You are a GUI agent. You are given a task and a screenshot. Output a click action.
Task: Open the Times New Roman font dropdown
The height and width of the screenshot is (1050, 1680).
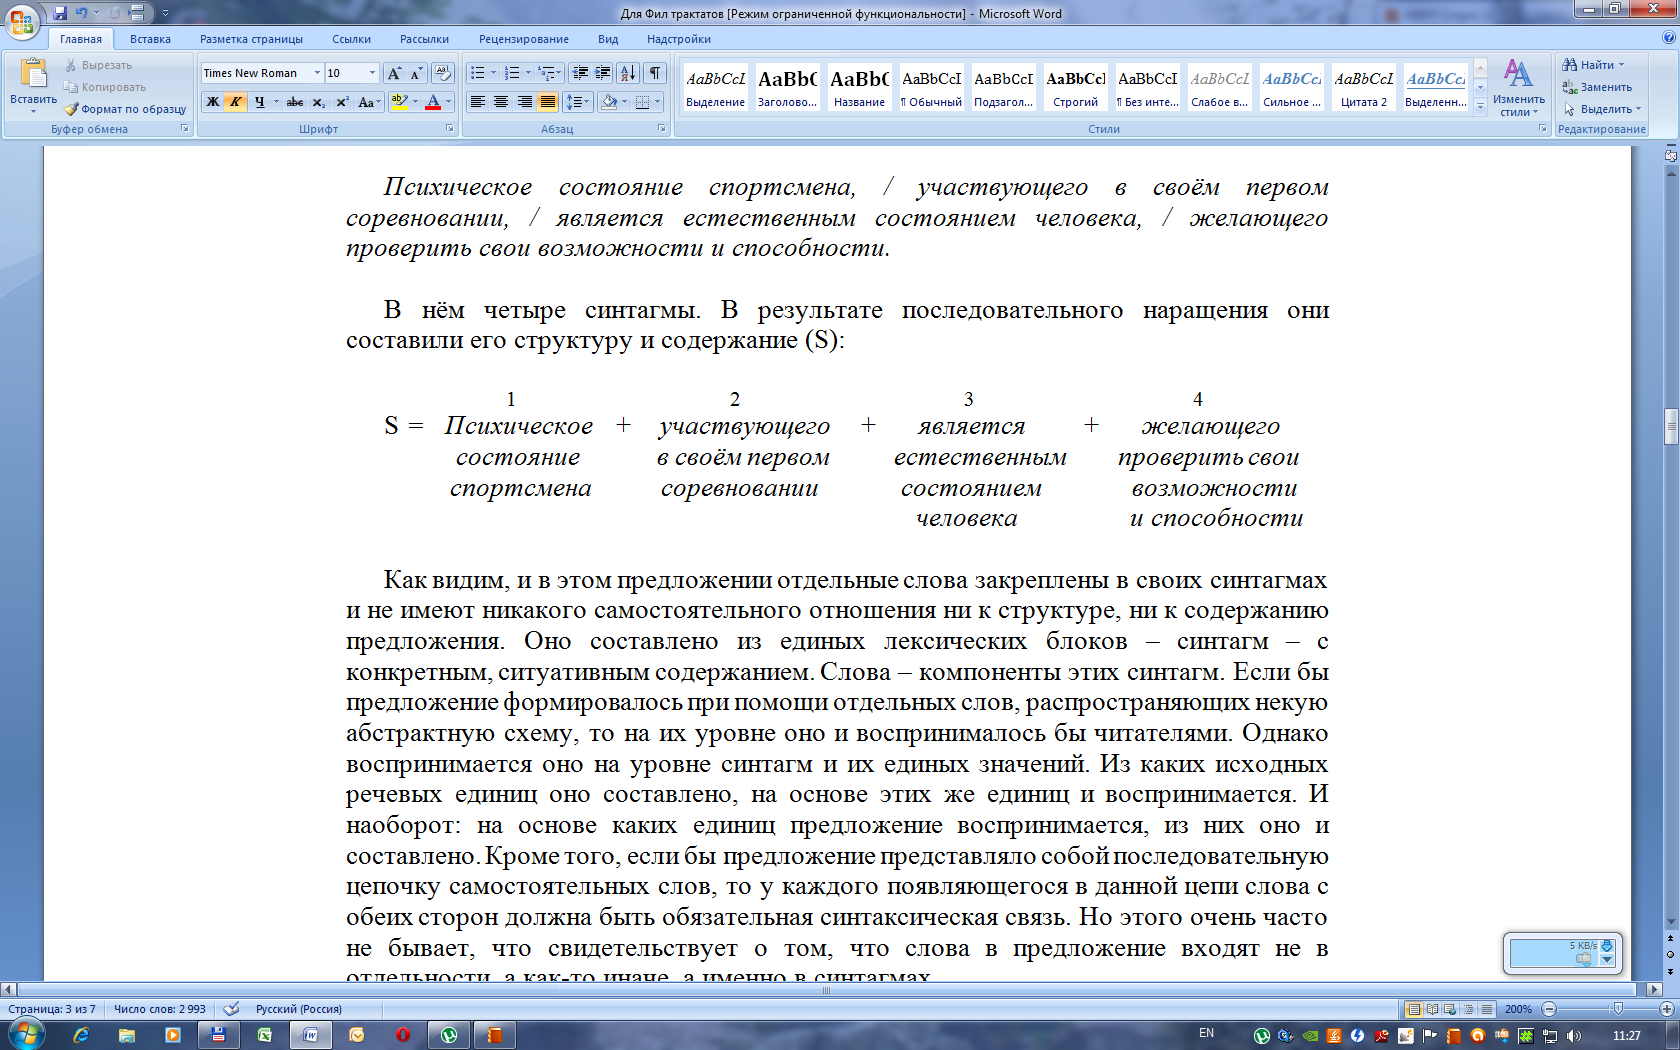pos(317,73)
